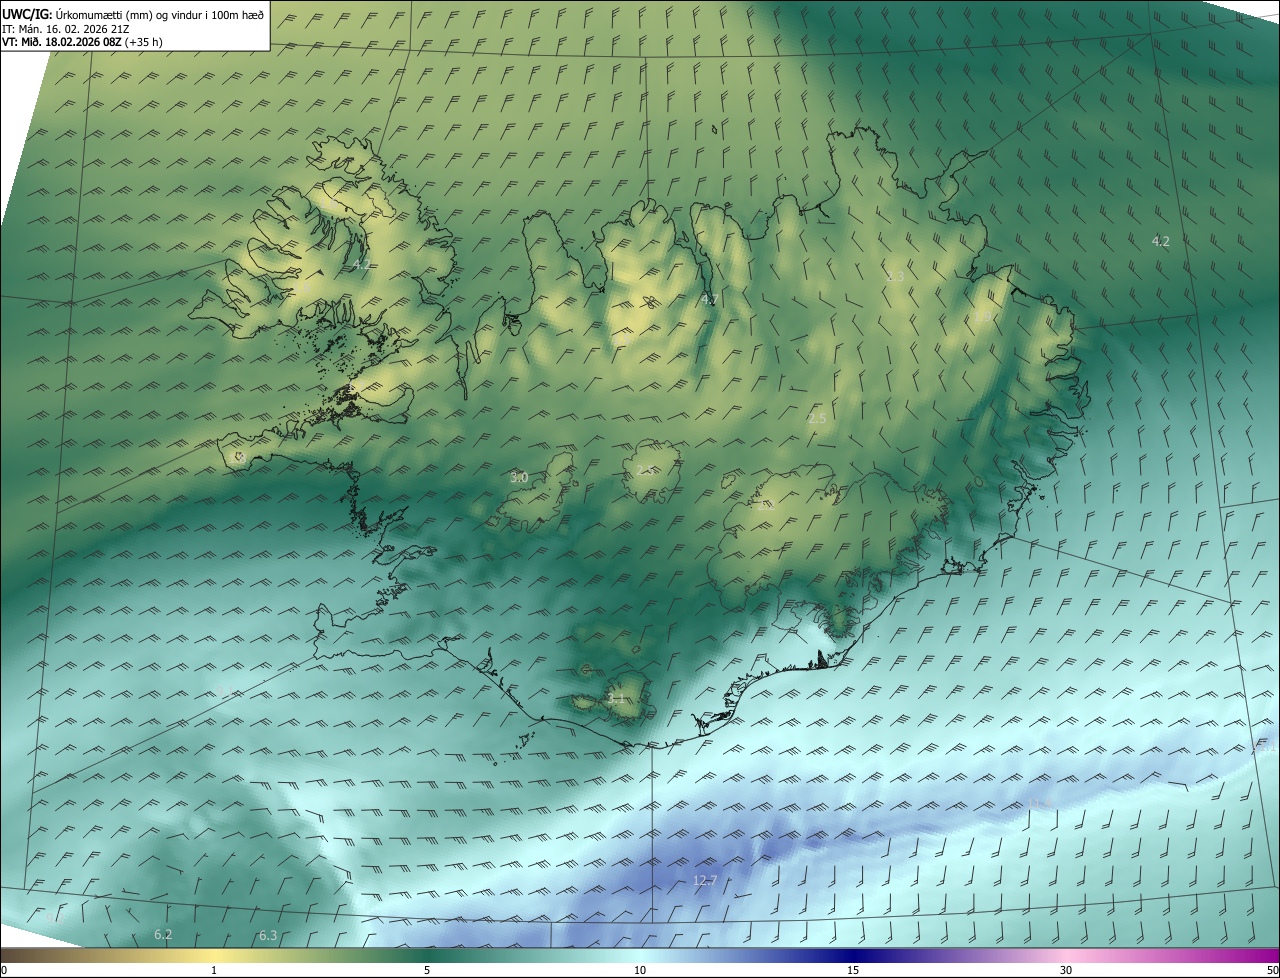Click the title line beginning 'UWC/IG: Úrkomumætti'
This screenshot has height=978, width=1280.
click(133, 13)
